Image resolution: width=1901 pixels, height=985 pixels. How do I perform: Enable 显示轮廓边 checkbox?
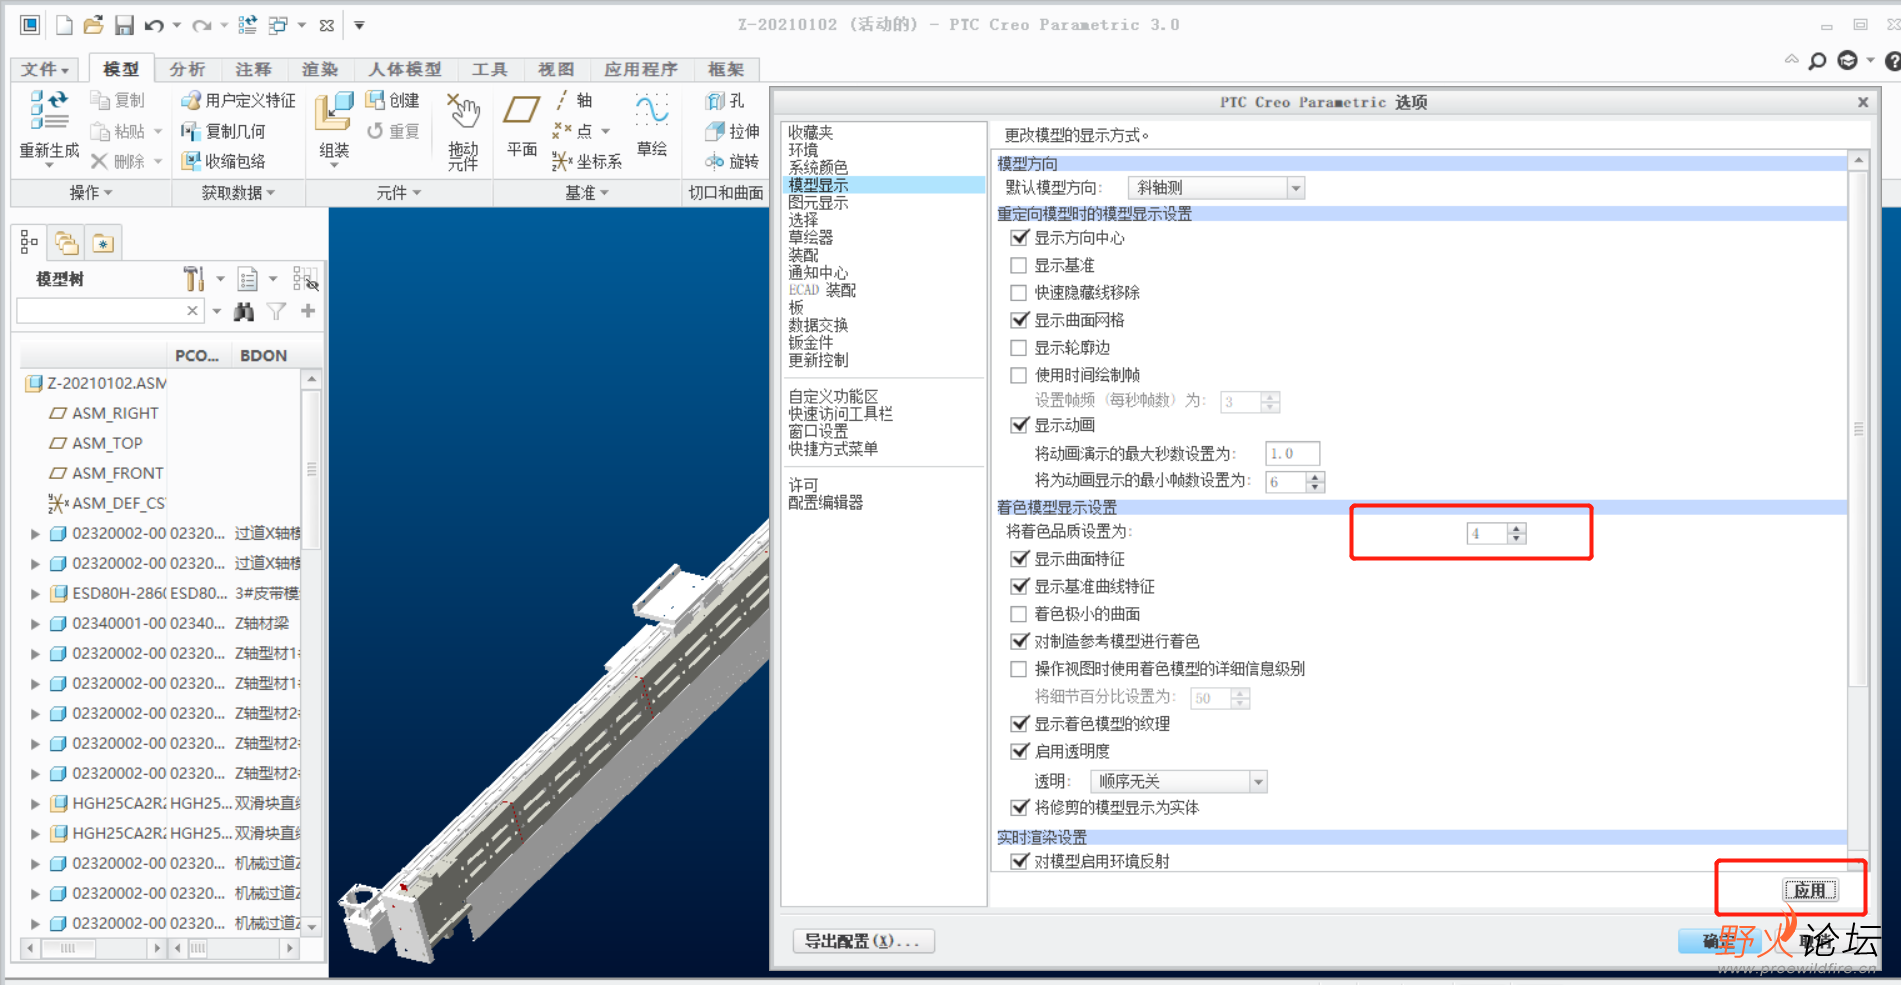coord(1019,348)
